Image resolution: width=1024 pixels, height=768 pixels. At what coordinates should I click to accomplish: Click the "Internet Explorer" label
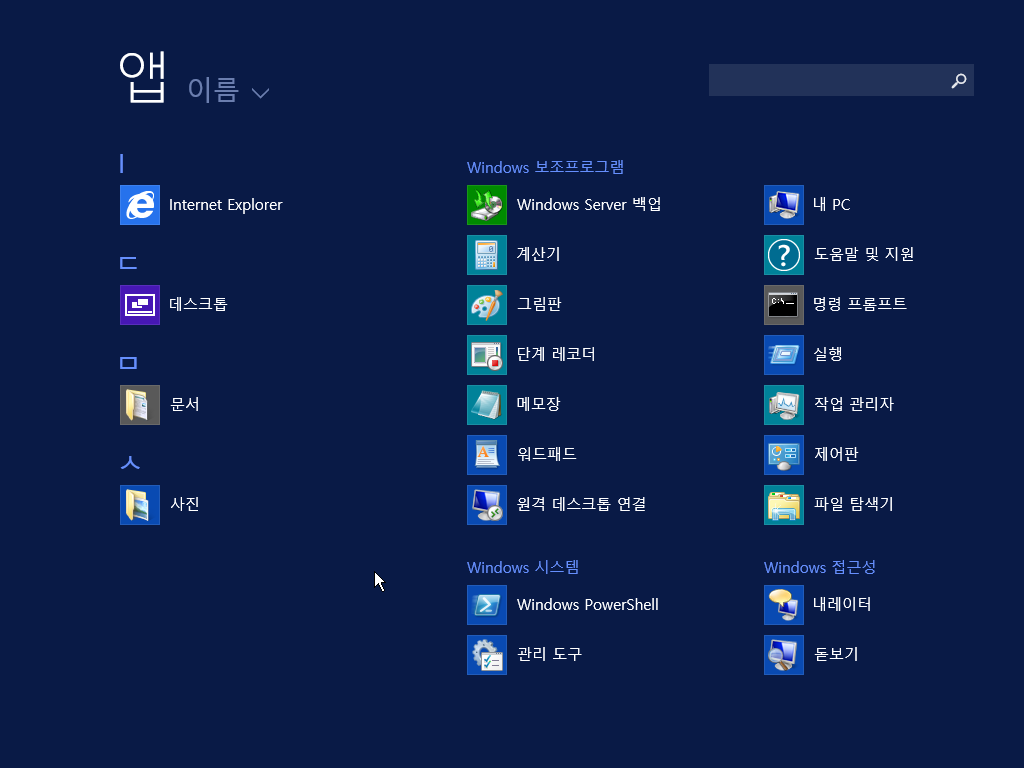(226, 205)
